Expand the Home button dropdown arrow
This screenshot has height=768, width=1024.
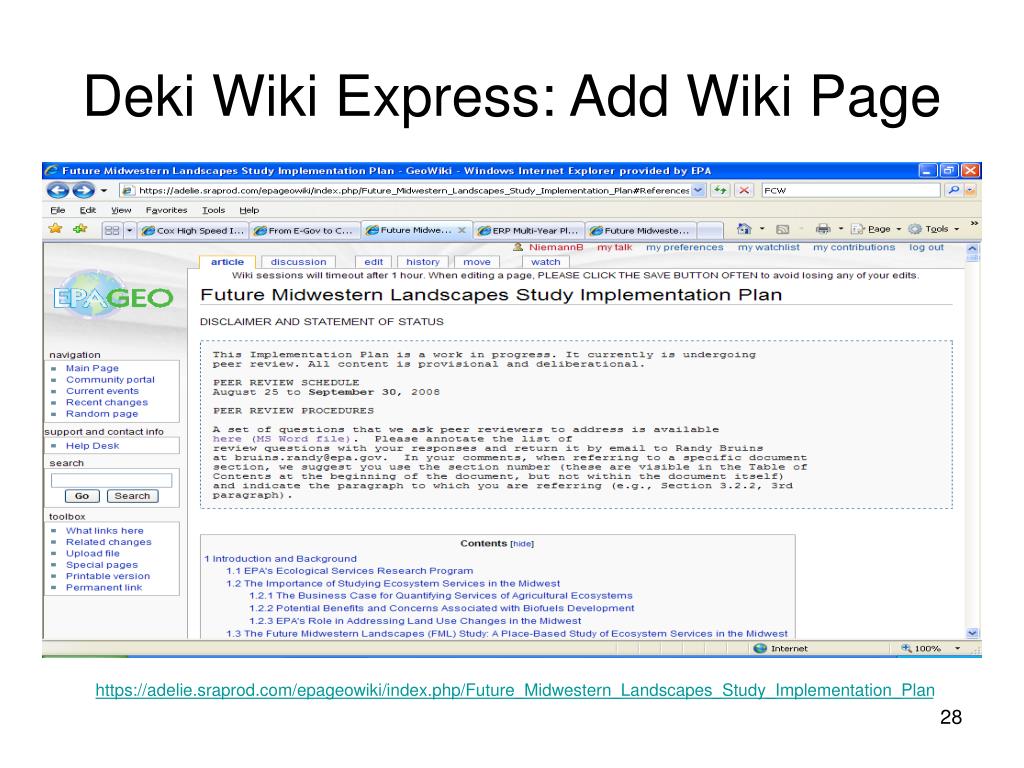[x=762, y=229]
